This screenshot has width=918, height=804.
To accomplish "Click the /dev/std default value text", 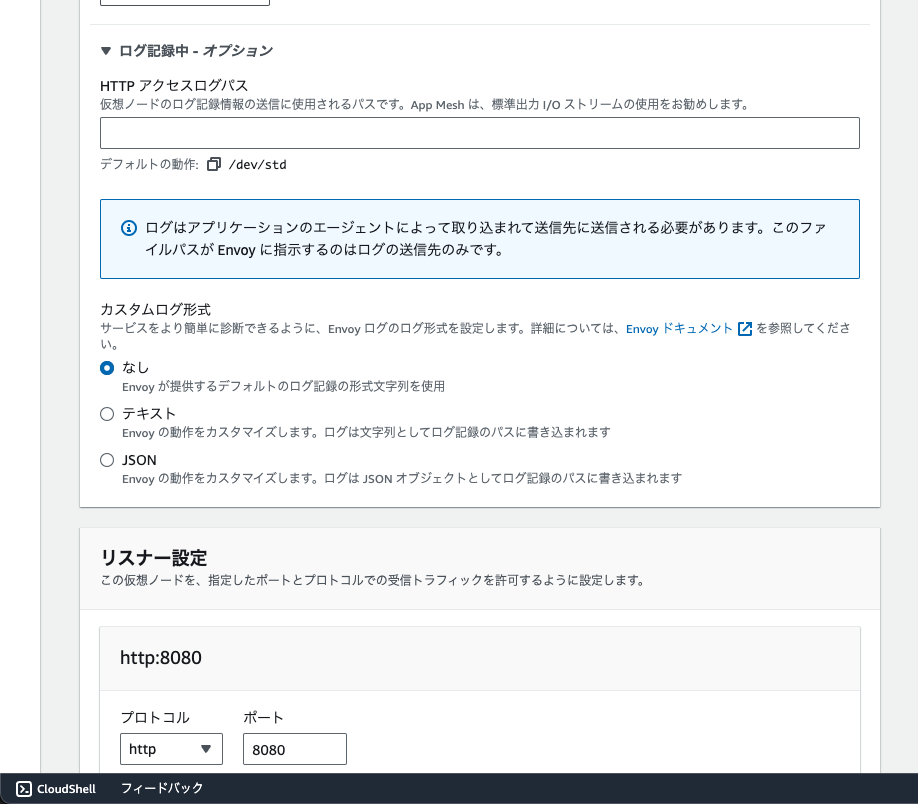I will pos(258,165).
